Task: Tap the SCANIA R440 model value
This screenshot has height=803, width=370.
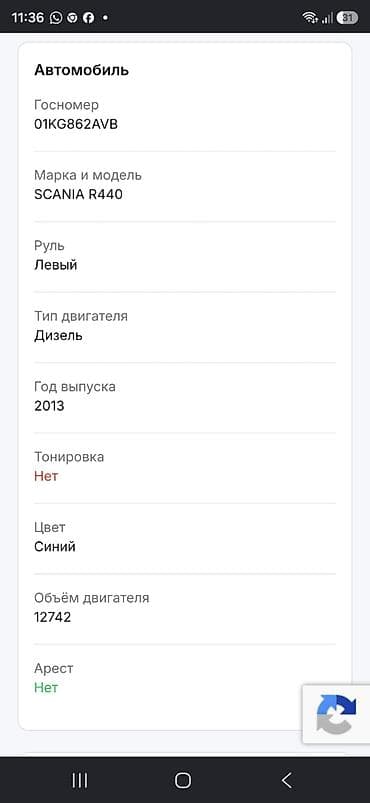Action: pos(78,195)
